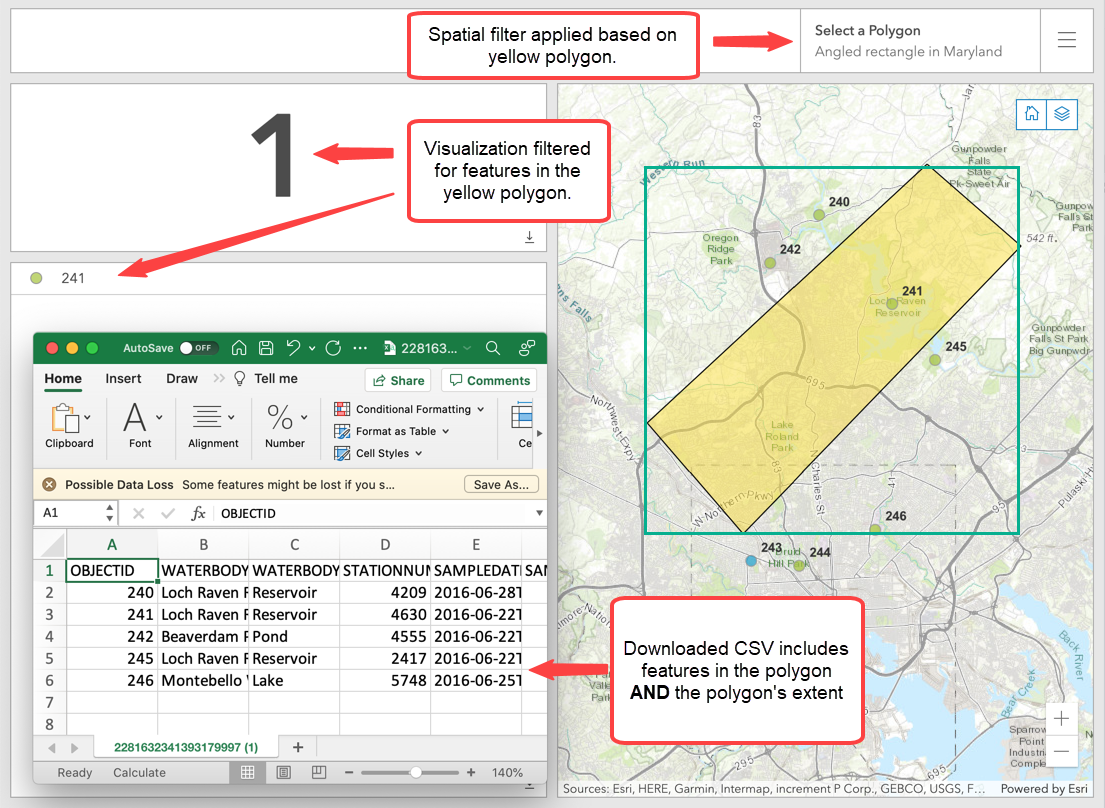Click 140% zoom level

click(x=507, y=773)
